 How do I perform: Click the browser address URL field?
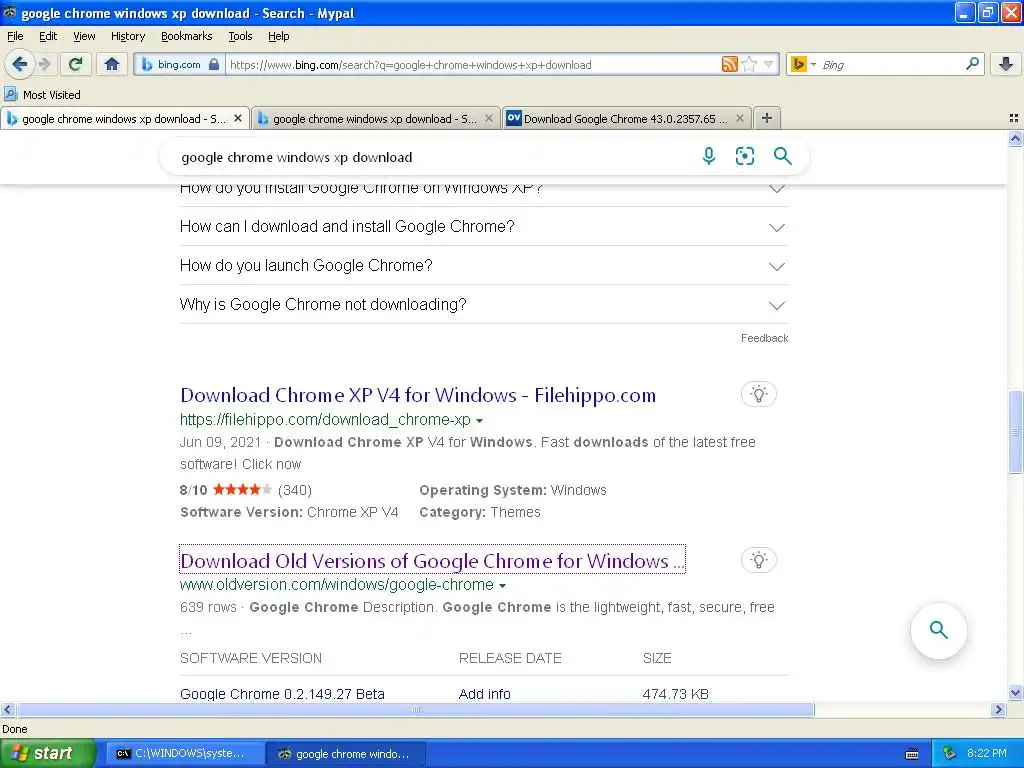(472, 65)
